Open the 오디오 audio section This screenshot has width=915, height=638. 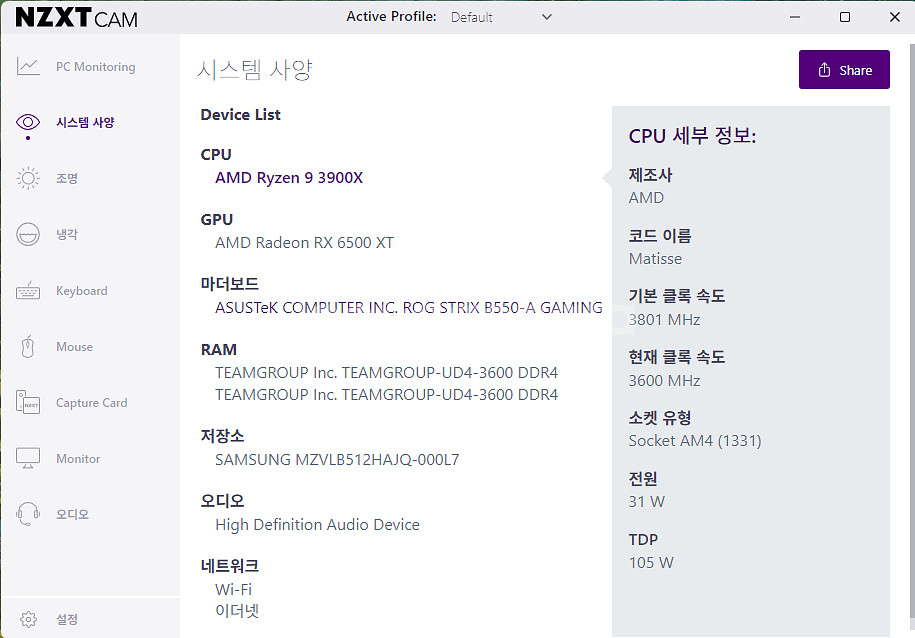72,514
